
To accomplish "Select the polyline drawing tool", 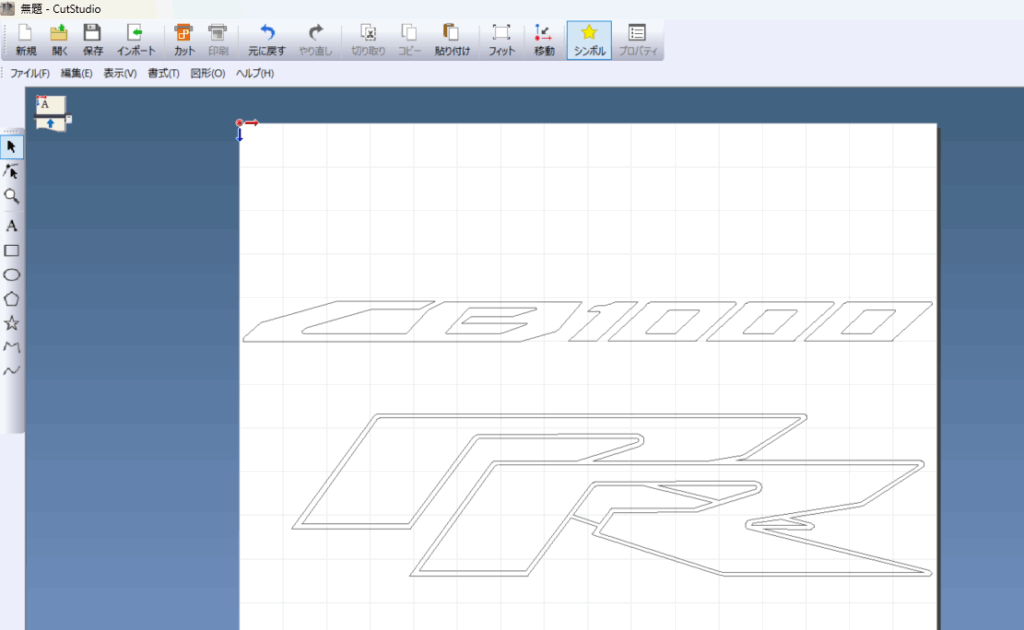I will pos(12,347).
